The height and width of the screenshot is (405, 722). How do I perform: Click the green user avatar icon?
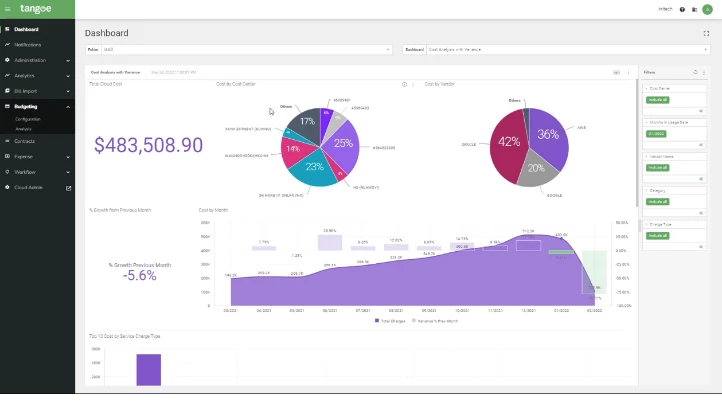tap(708, 9)
